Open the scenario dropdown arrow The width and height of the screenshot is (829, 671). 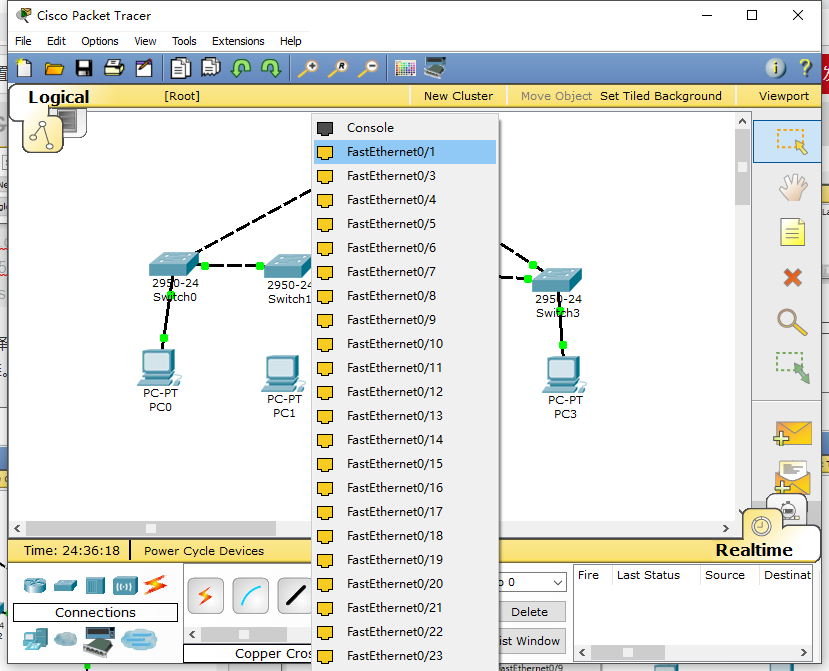click(x=558, y=583)
